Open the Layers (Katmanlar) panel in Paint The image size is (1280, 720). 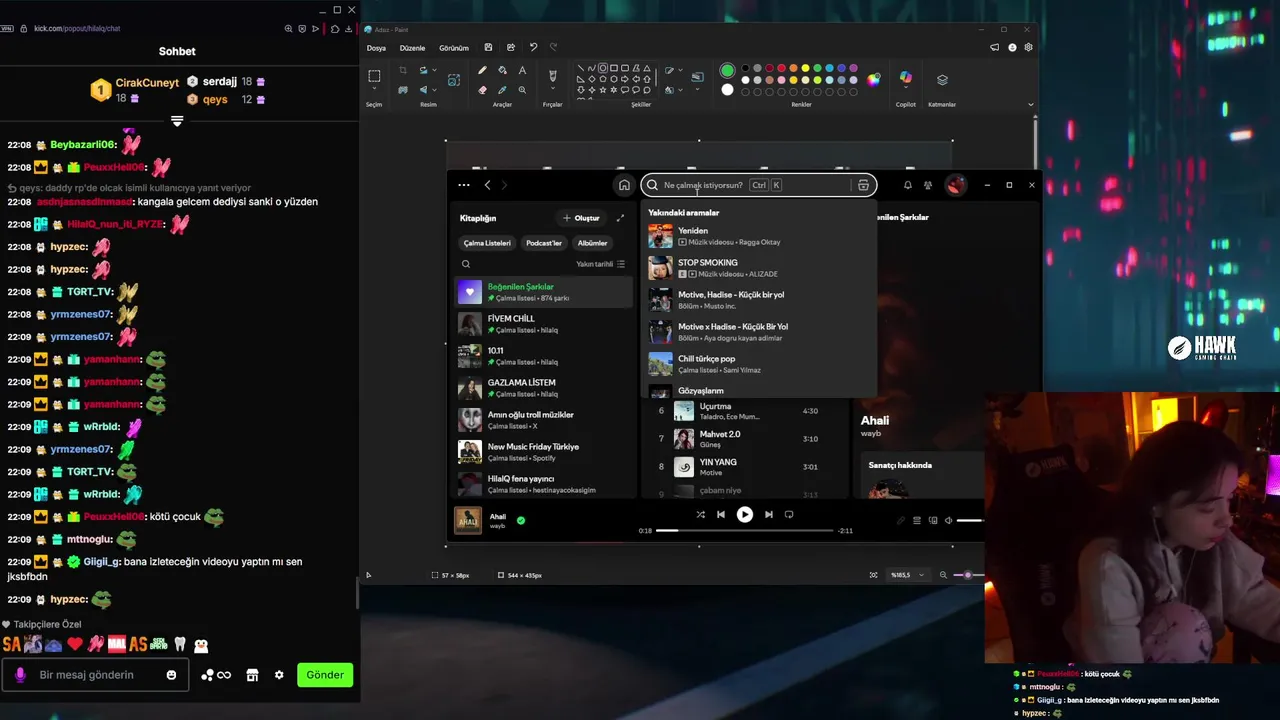tap(942, 79)
